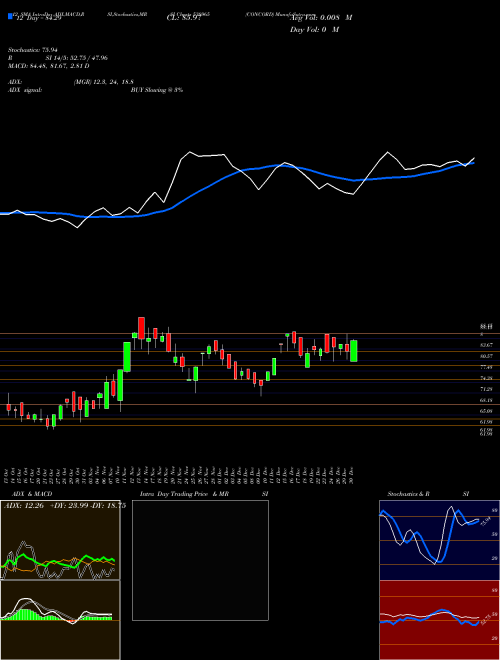Click the 'Avg Vol: 0.008 M' text
The height and width of the screenshot is (660, 500).
pos(321,18)
